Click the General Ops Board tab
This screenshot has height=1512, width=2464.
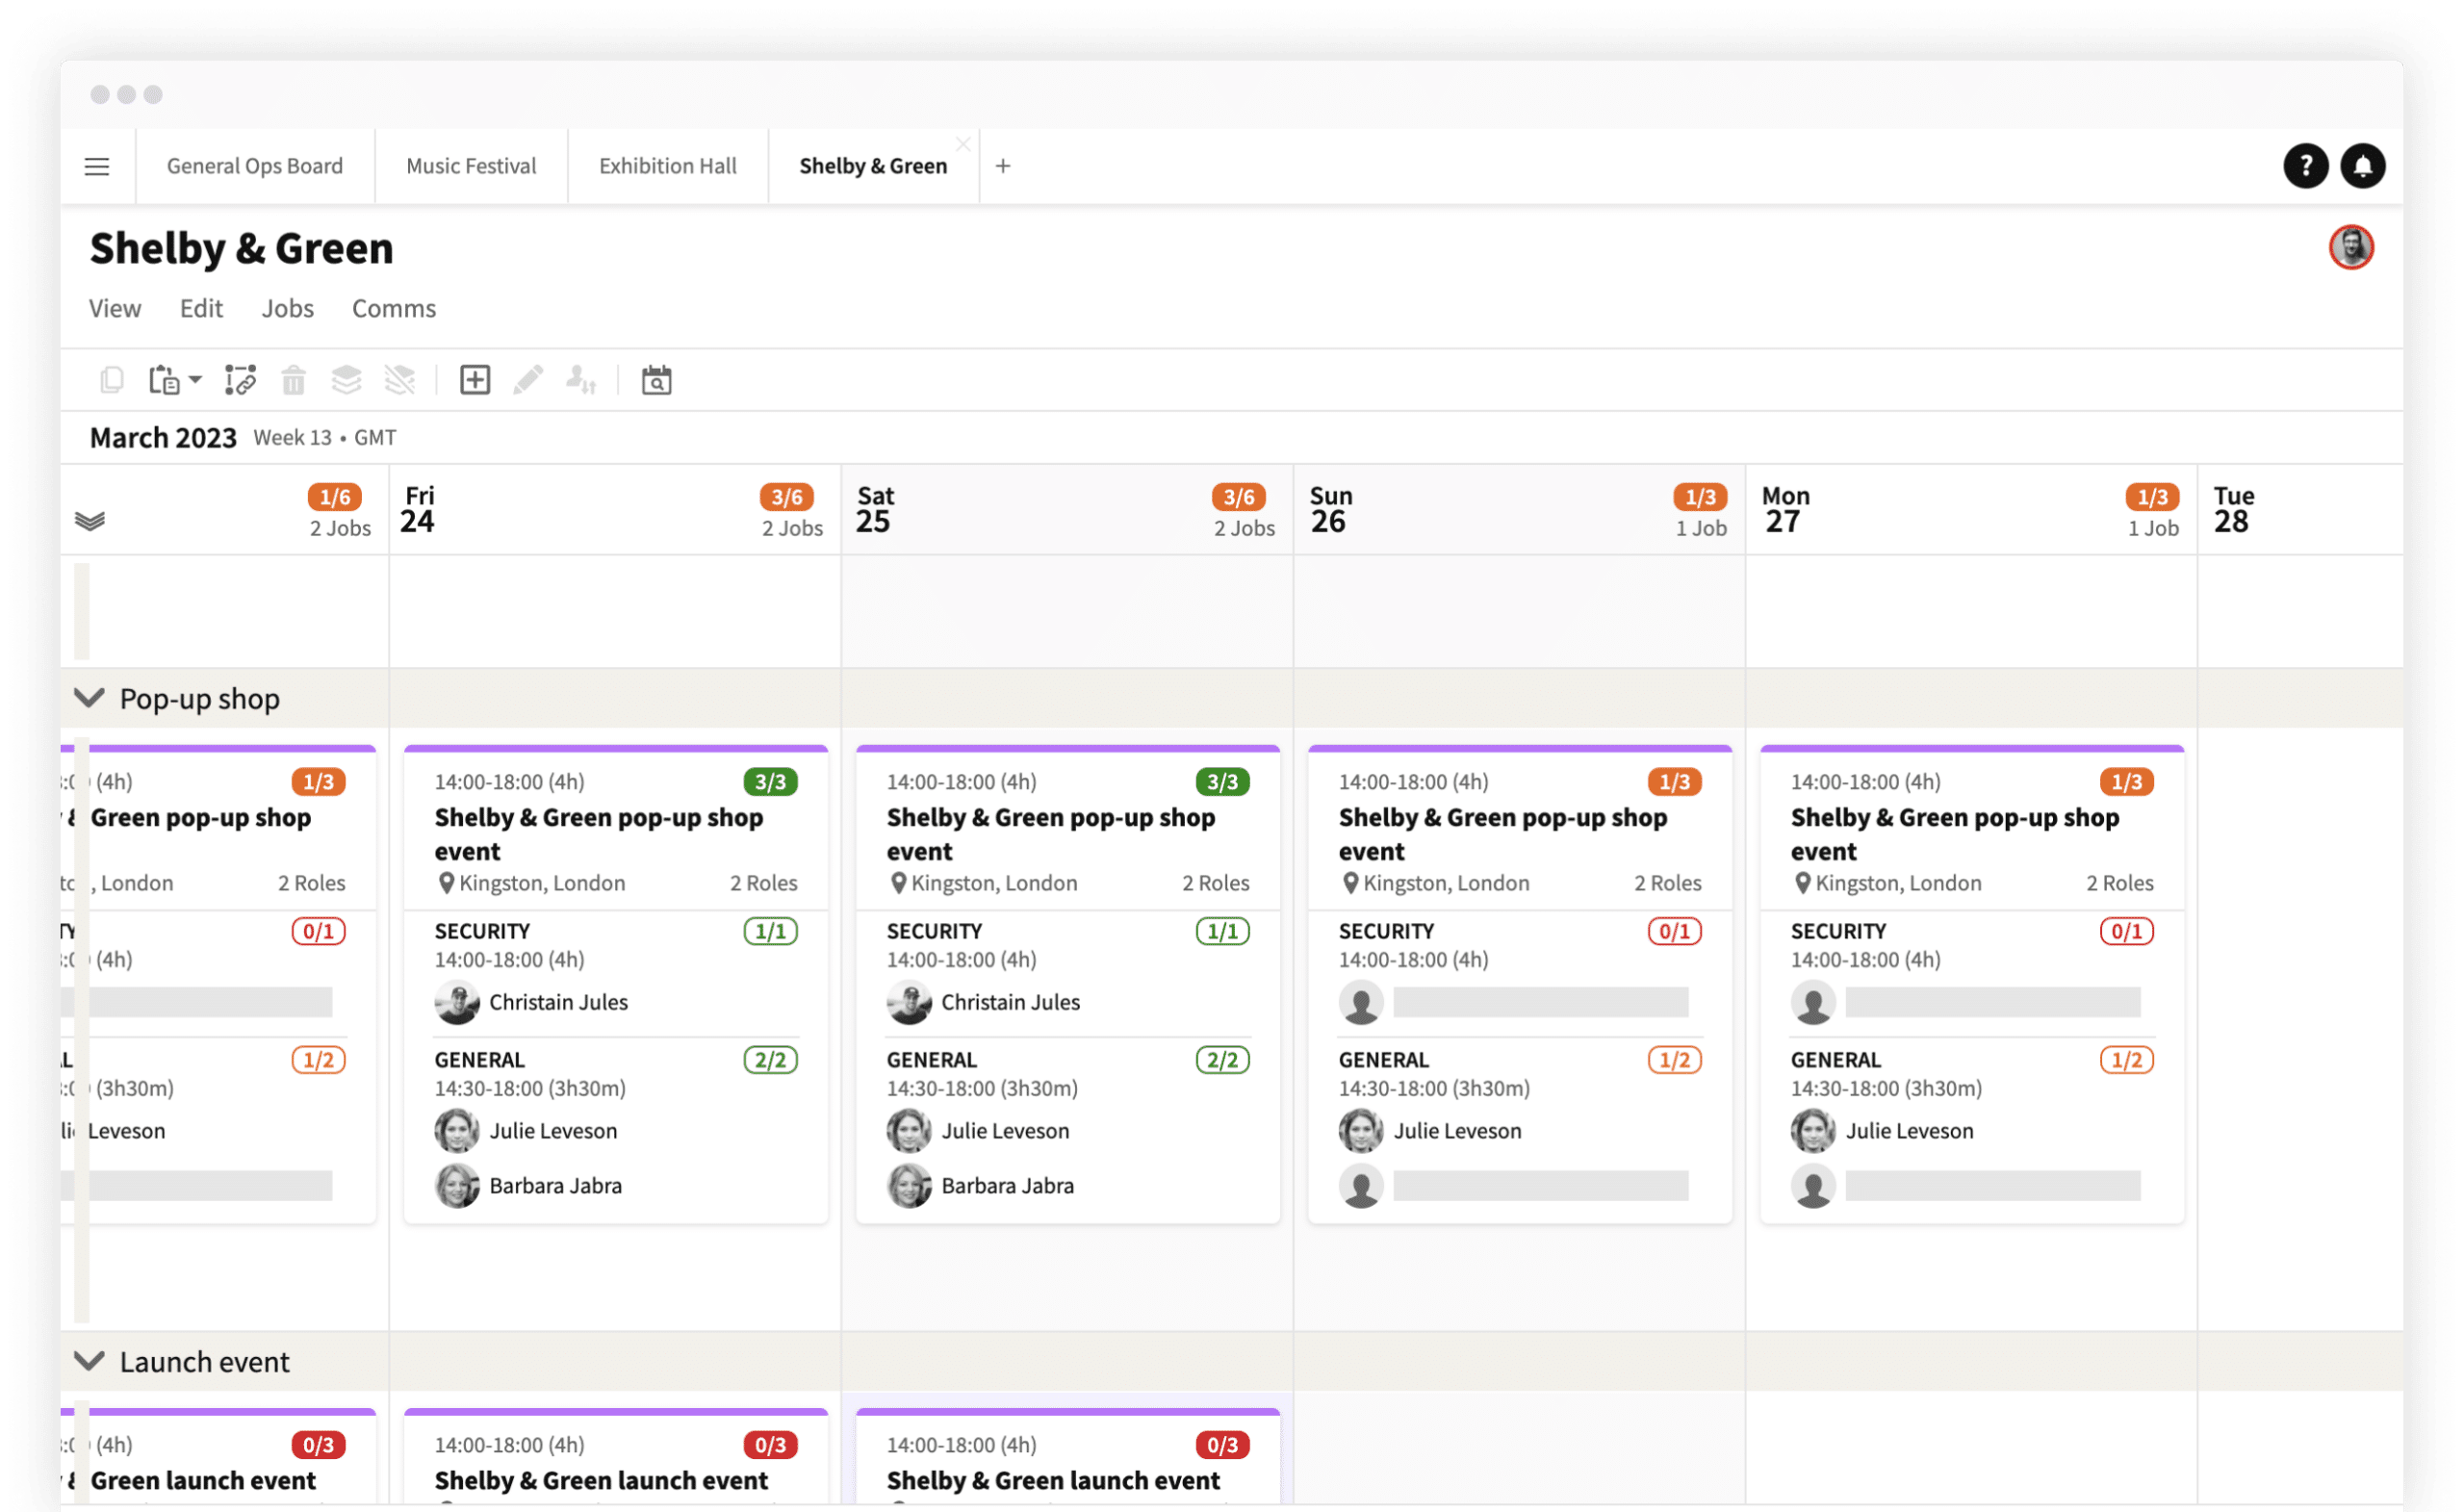click(253, 166)
